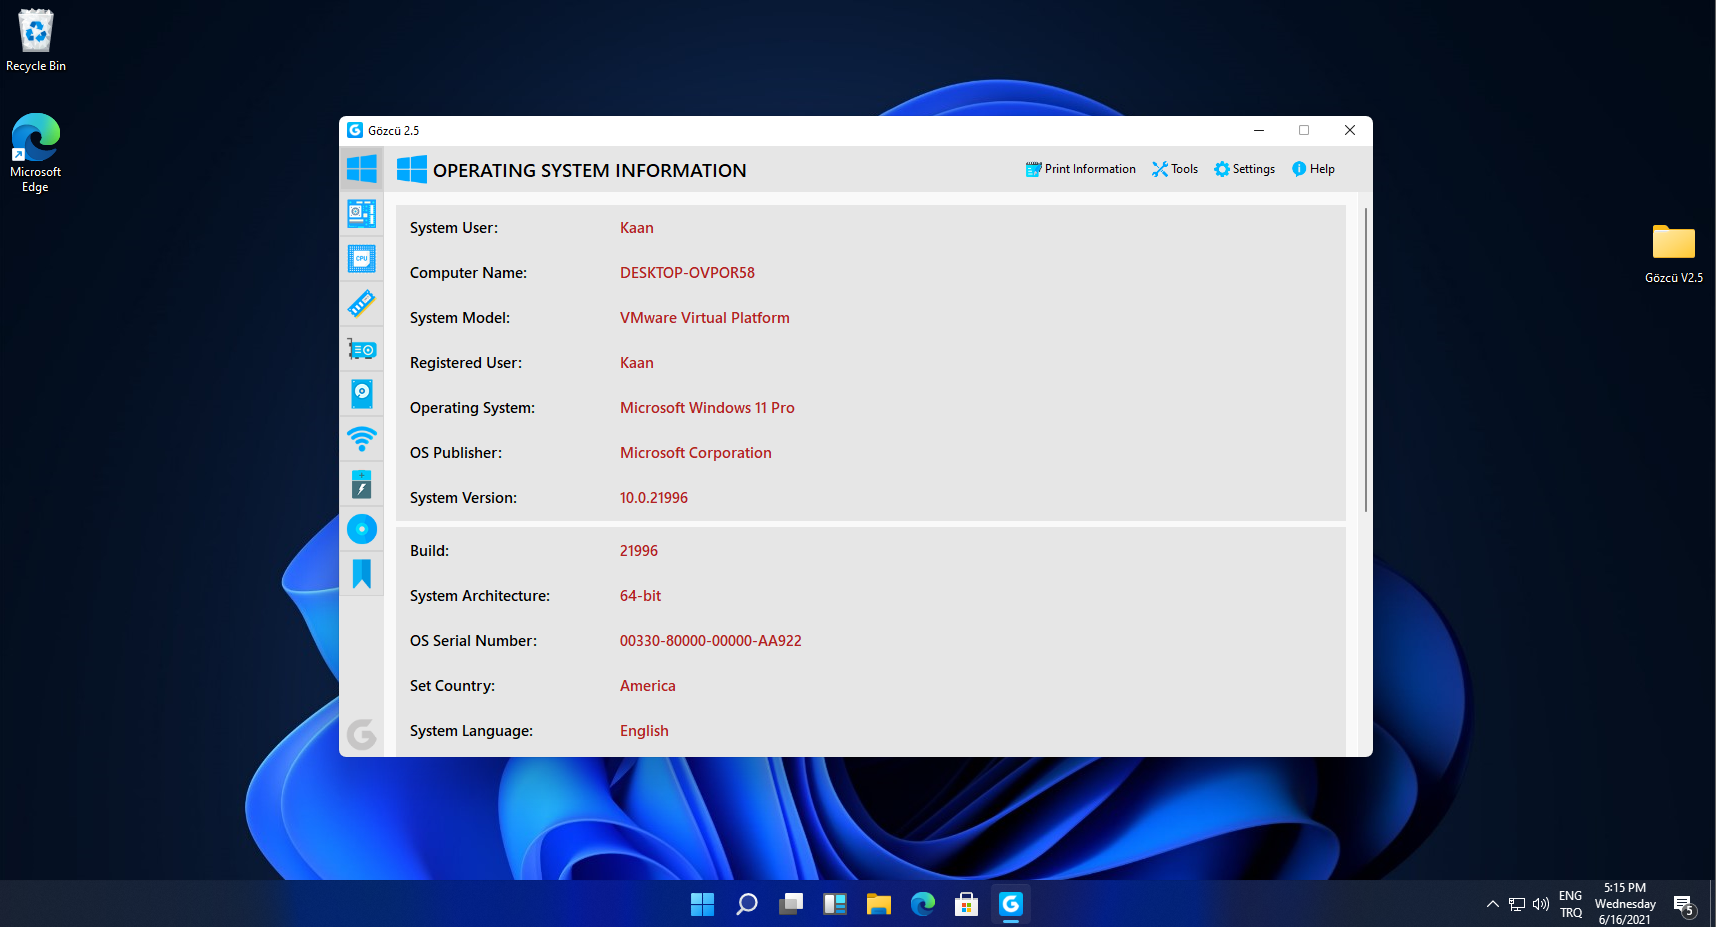1716x927 pixels.
Task: Click the Registered User value Kaan
Action: click(x=637, y=363)
